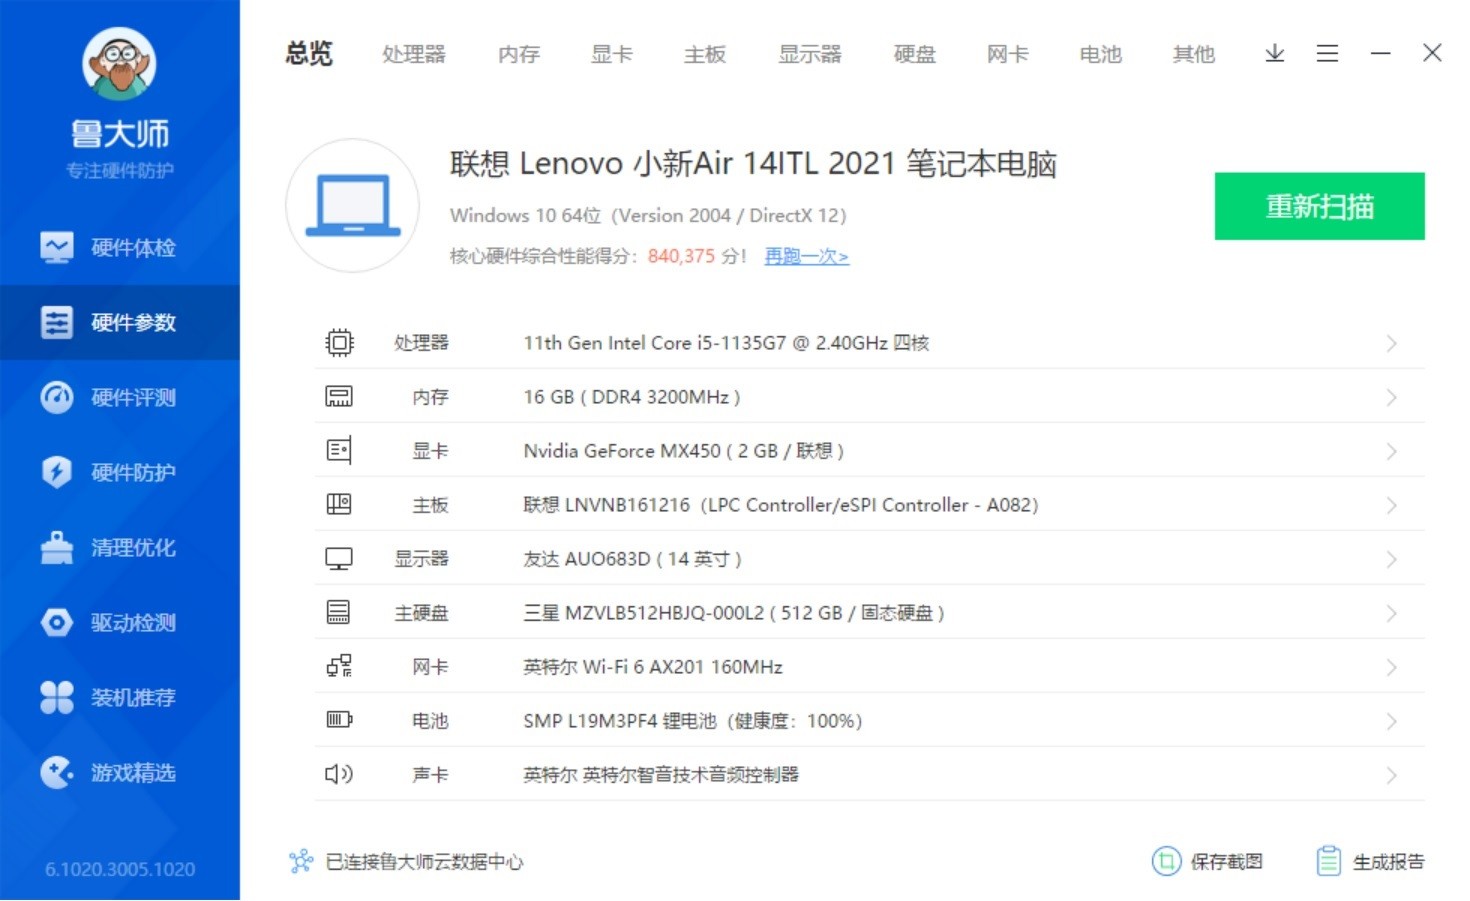Switch to the 处理器 tab

point(413,54)
